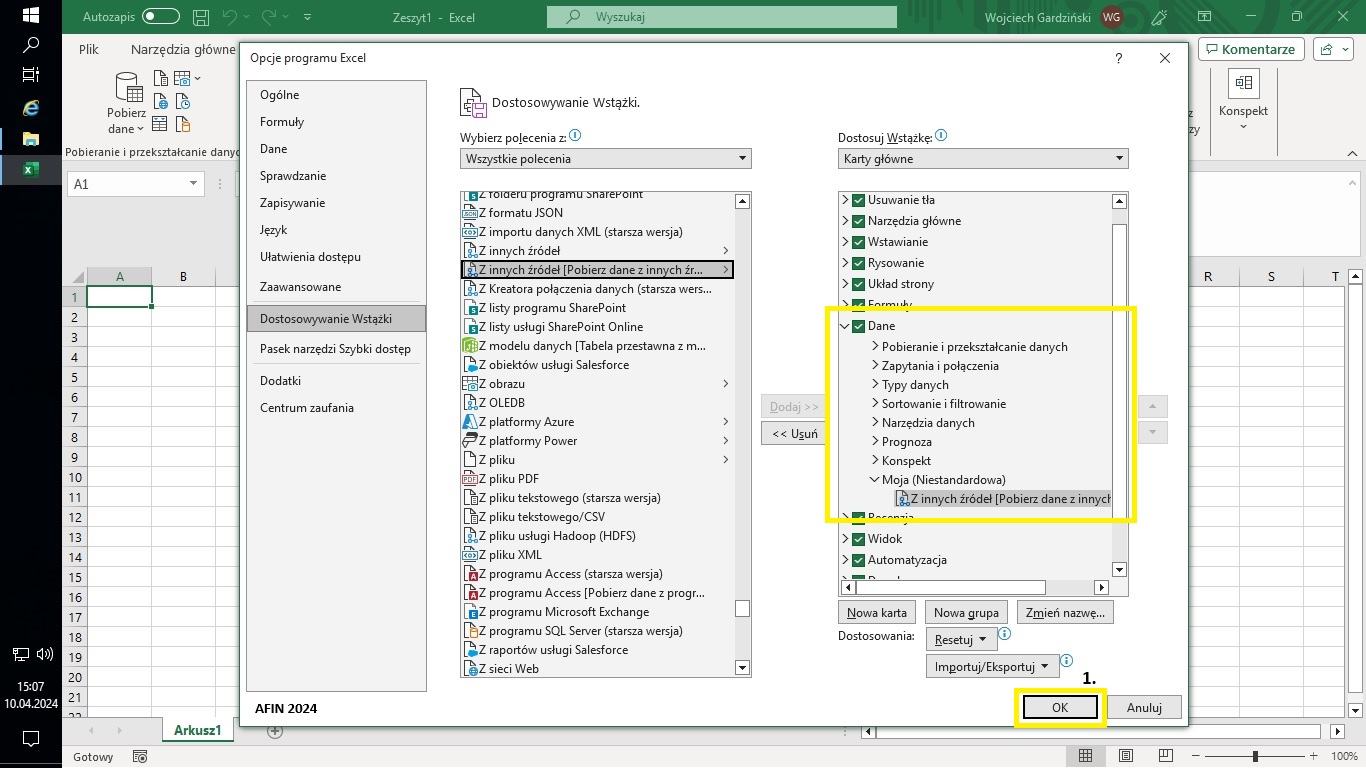Uncheck the Układ strony checkbox
The height and width of the screenshot is (768, 1366).
[858, 283]
